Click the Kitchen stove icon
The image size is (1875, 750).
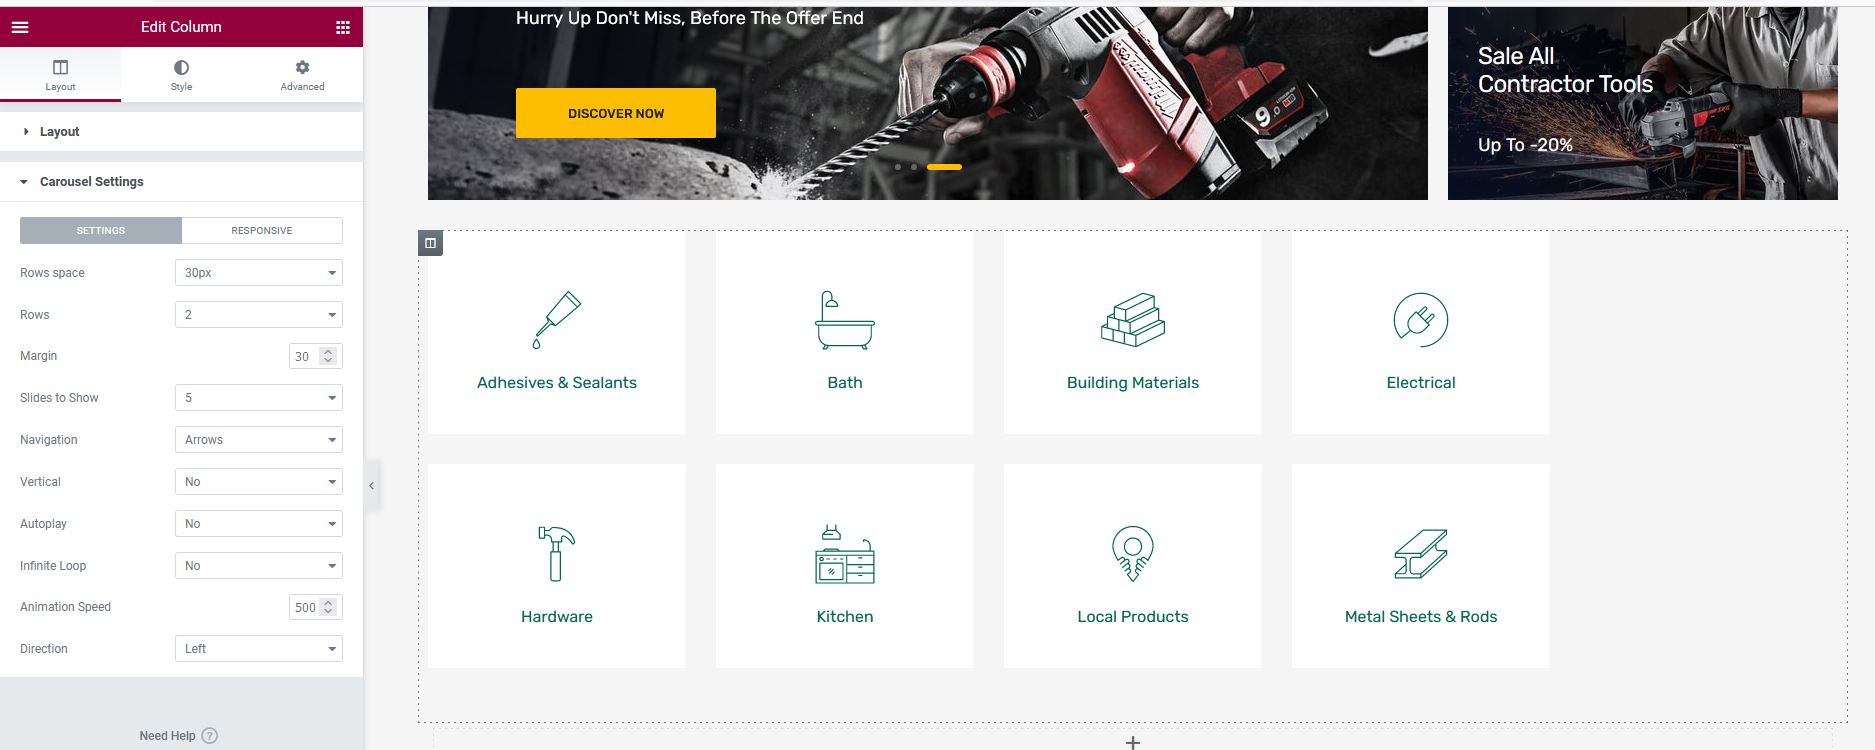[x=845, y=554]
